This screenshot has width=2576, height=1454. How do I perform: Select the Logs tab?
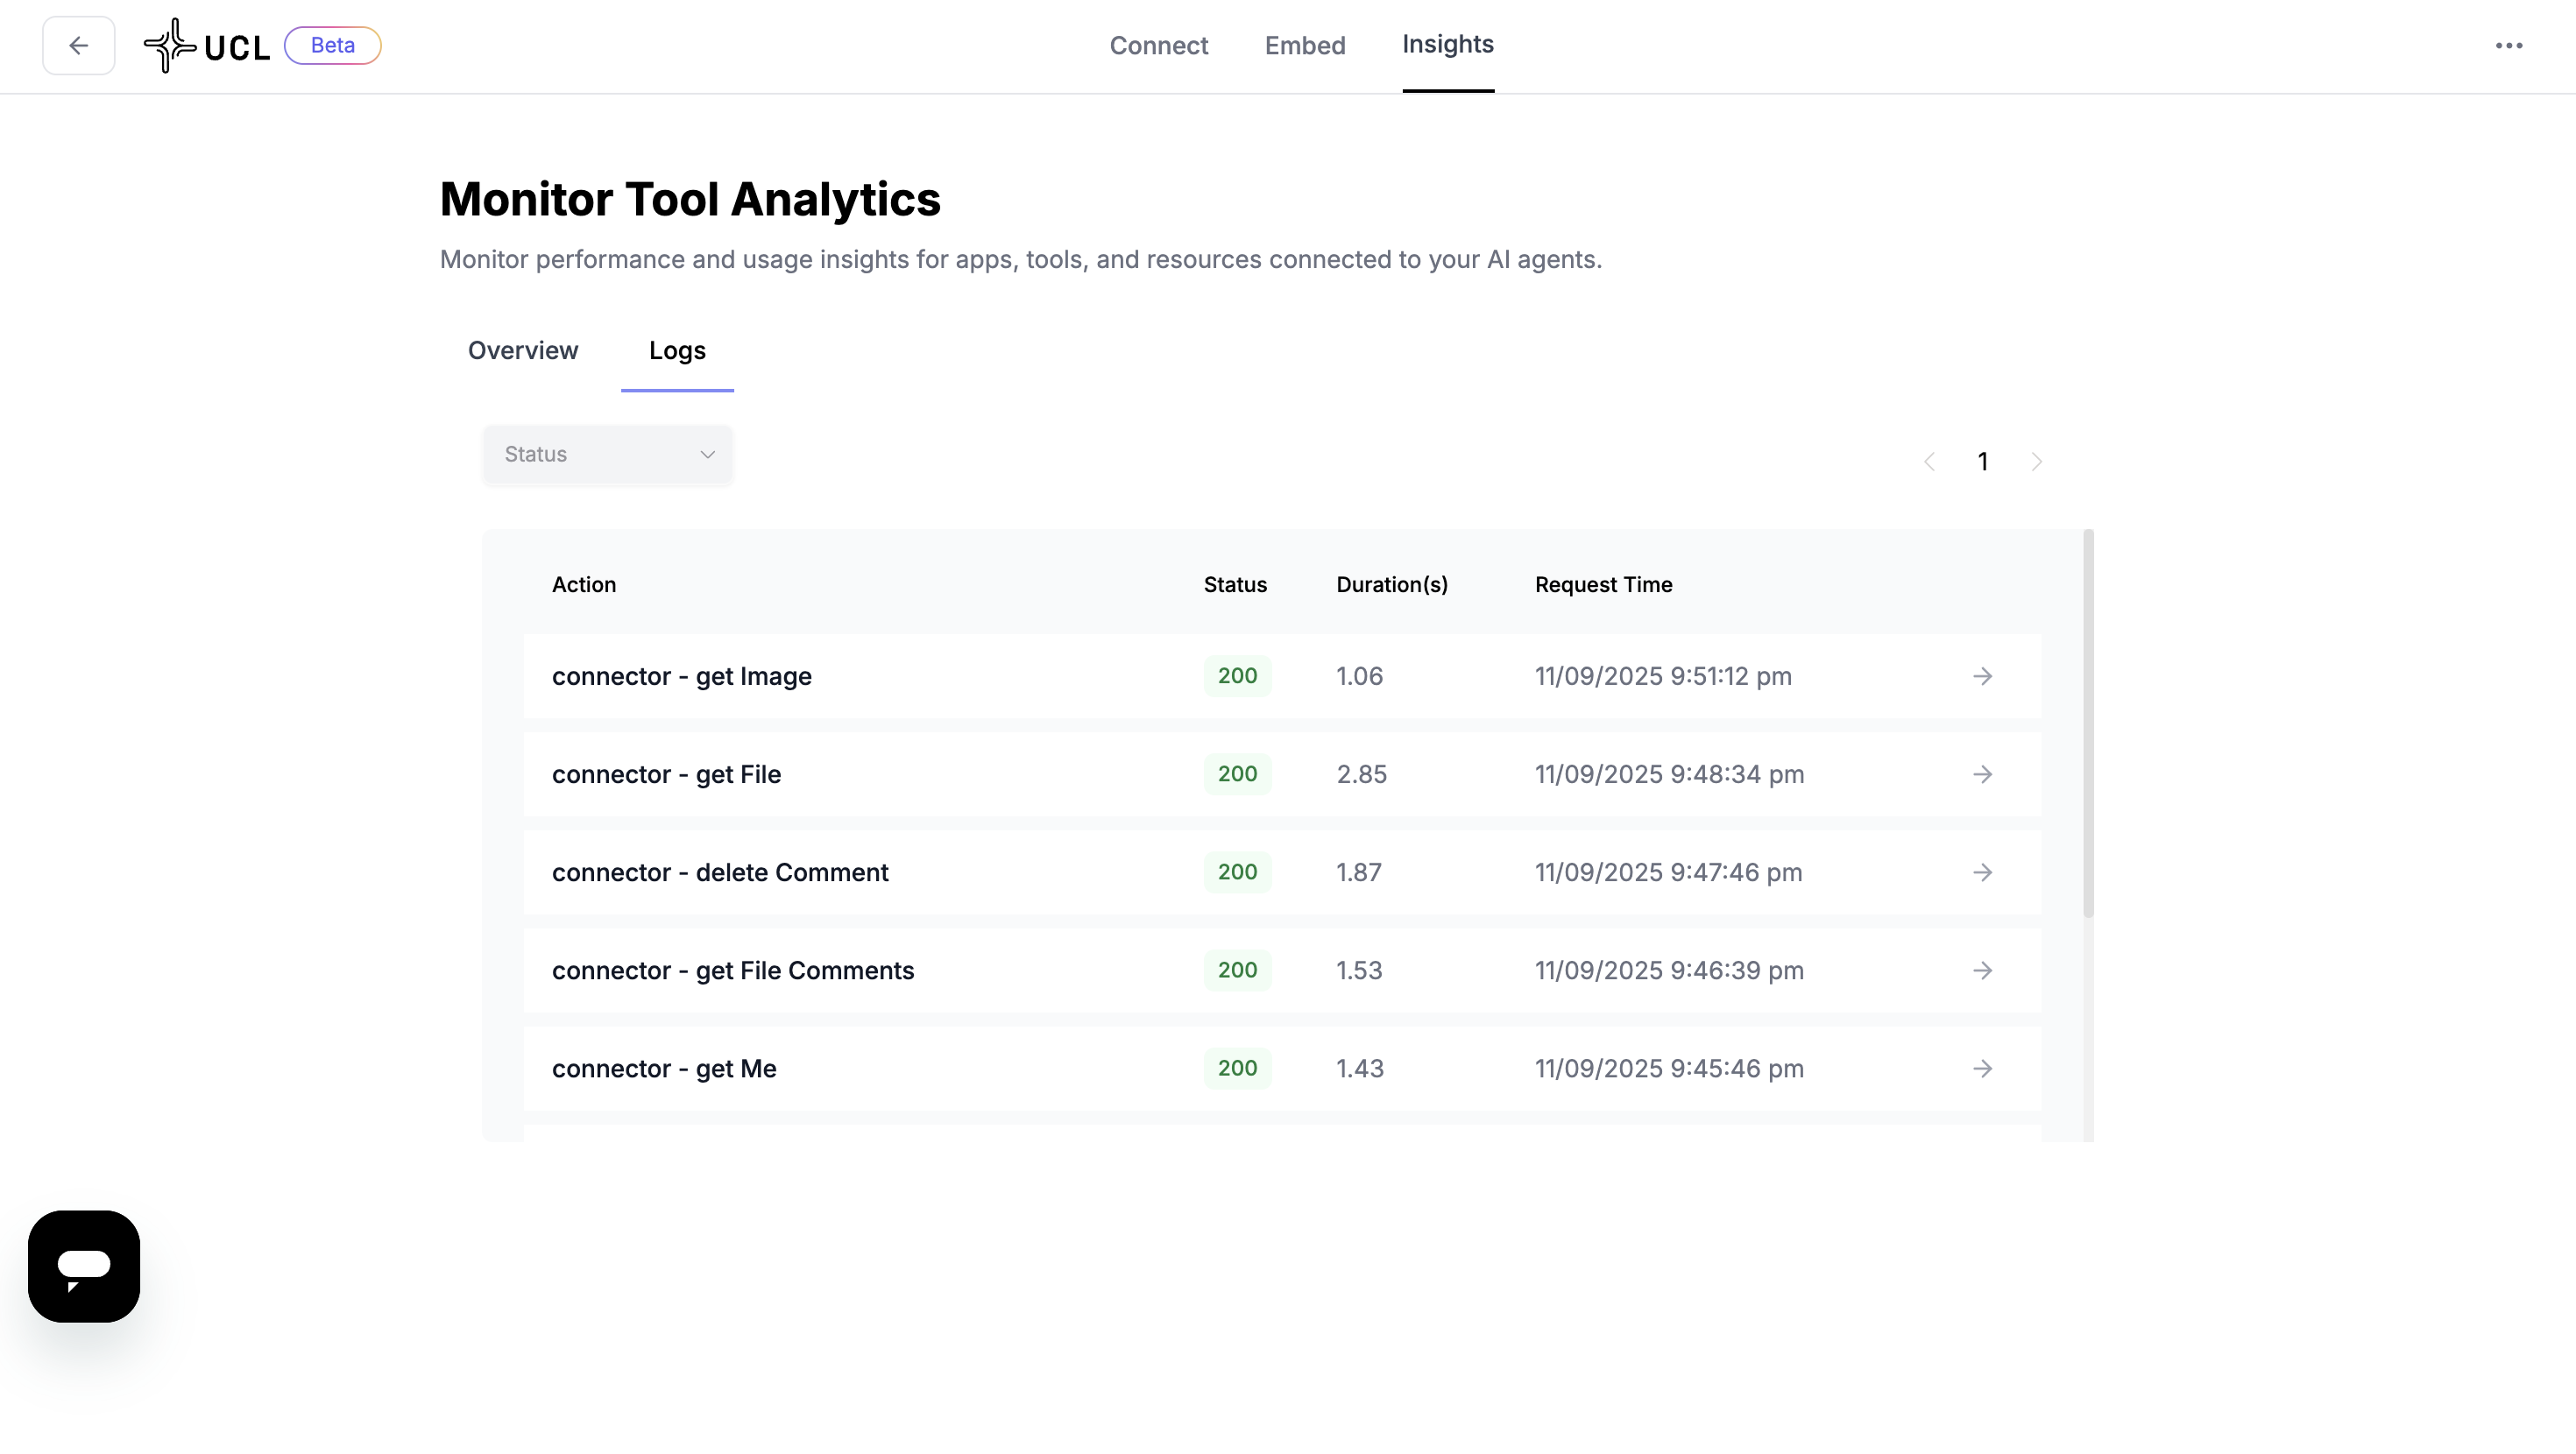[677, 351]
